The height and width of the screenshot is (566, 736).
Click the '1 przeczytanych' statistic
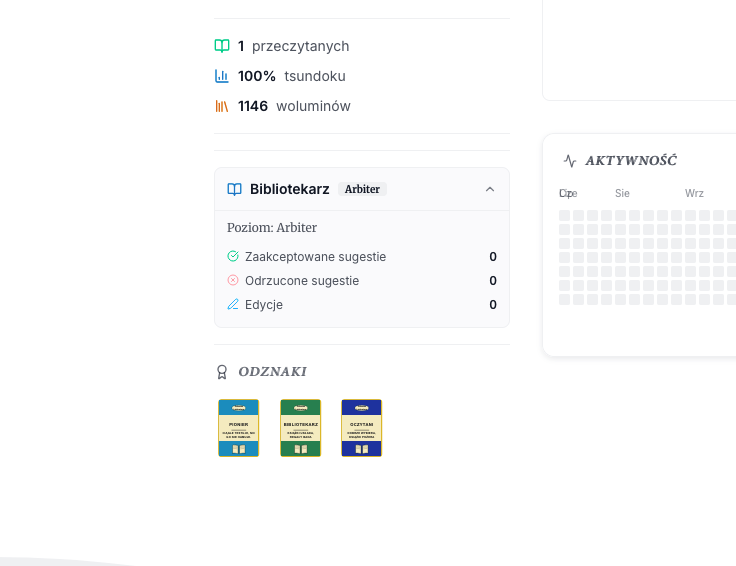coord(282,46)
